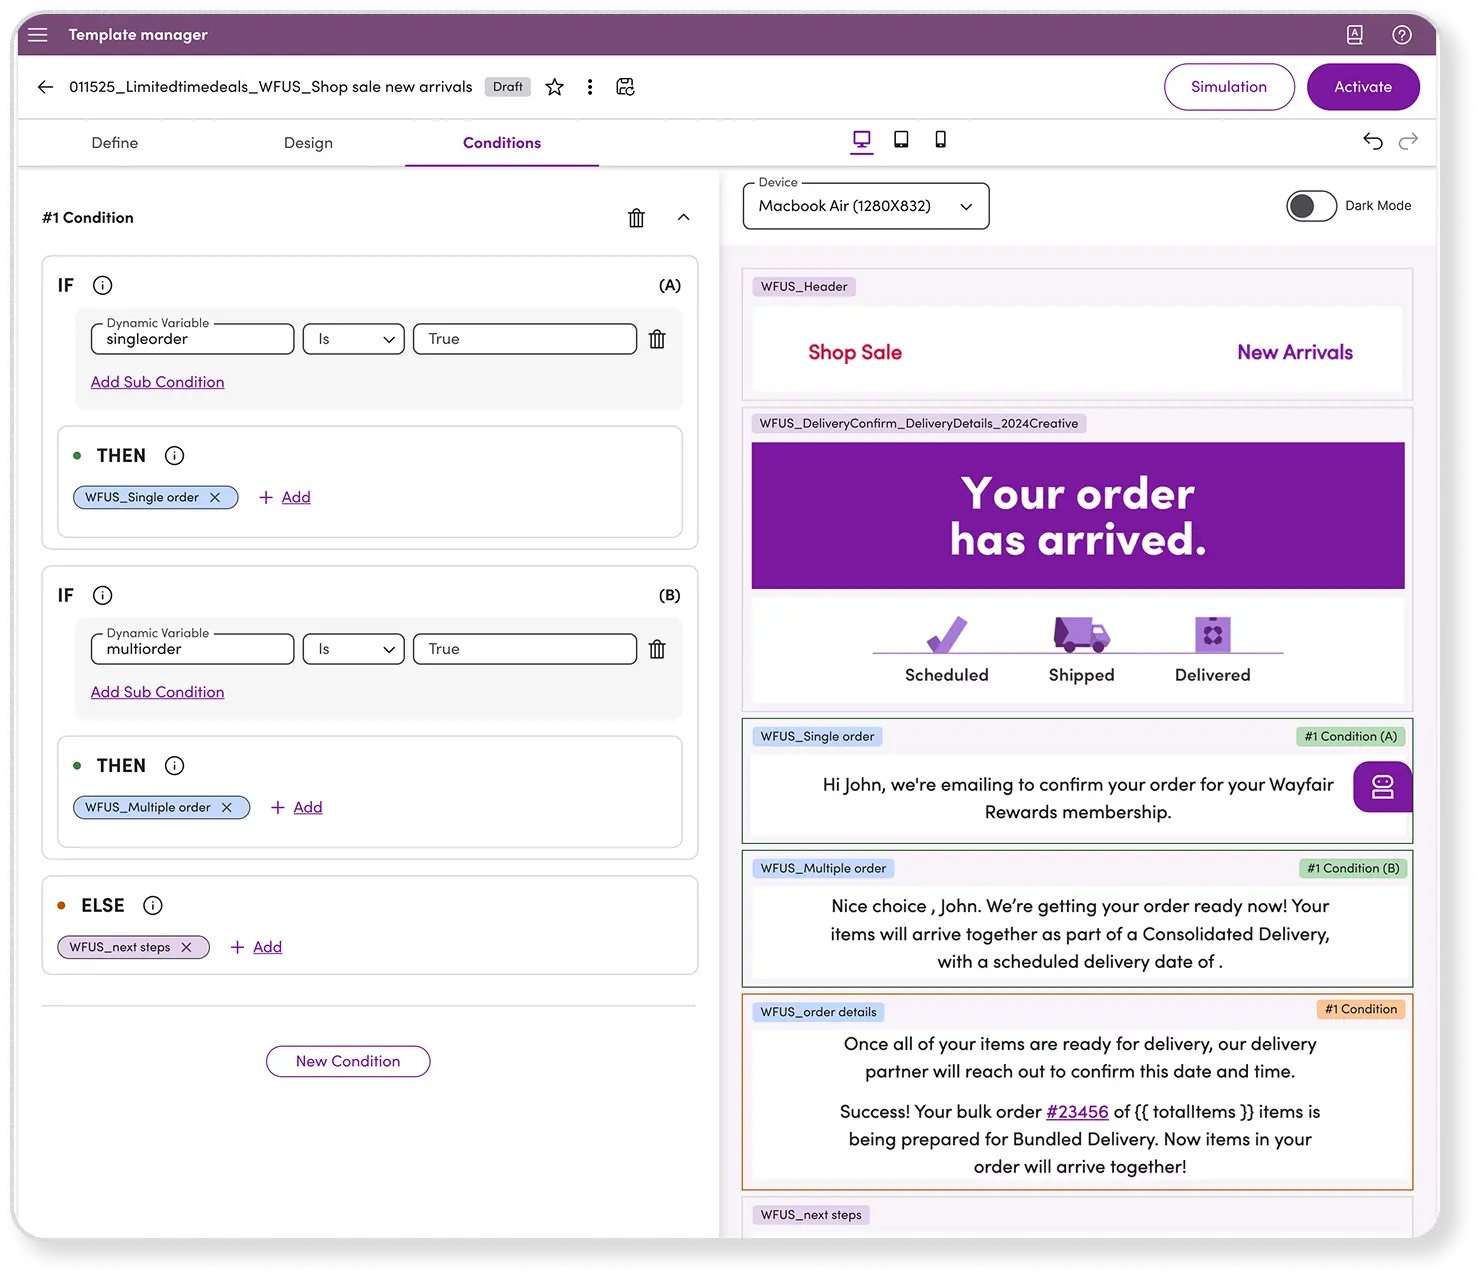Click the undo arrow icon
Image resolution: width=1478 pixels, height=1276 pixels.
click(1372, 141)
